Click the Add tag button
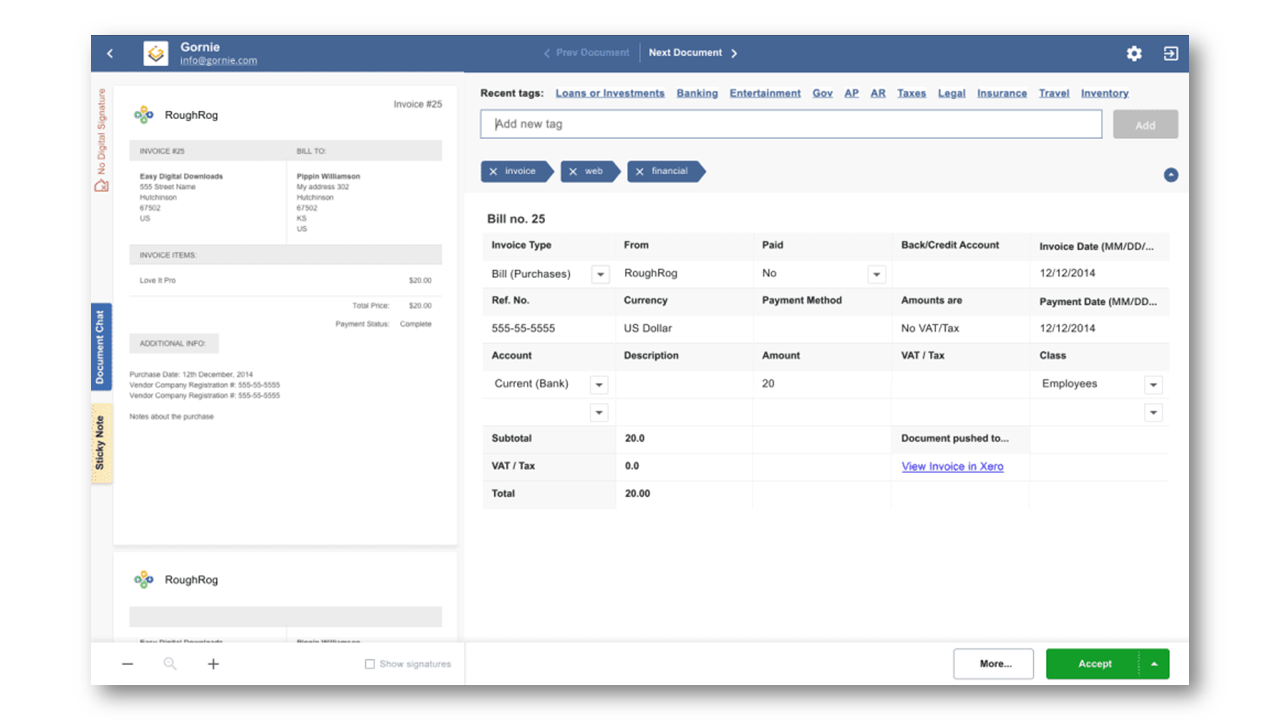The width and height of the screenshot is (1280, 720). 1145,124
